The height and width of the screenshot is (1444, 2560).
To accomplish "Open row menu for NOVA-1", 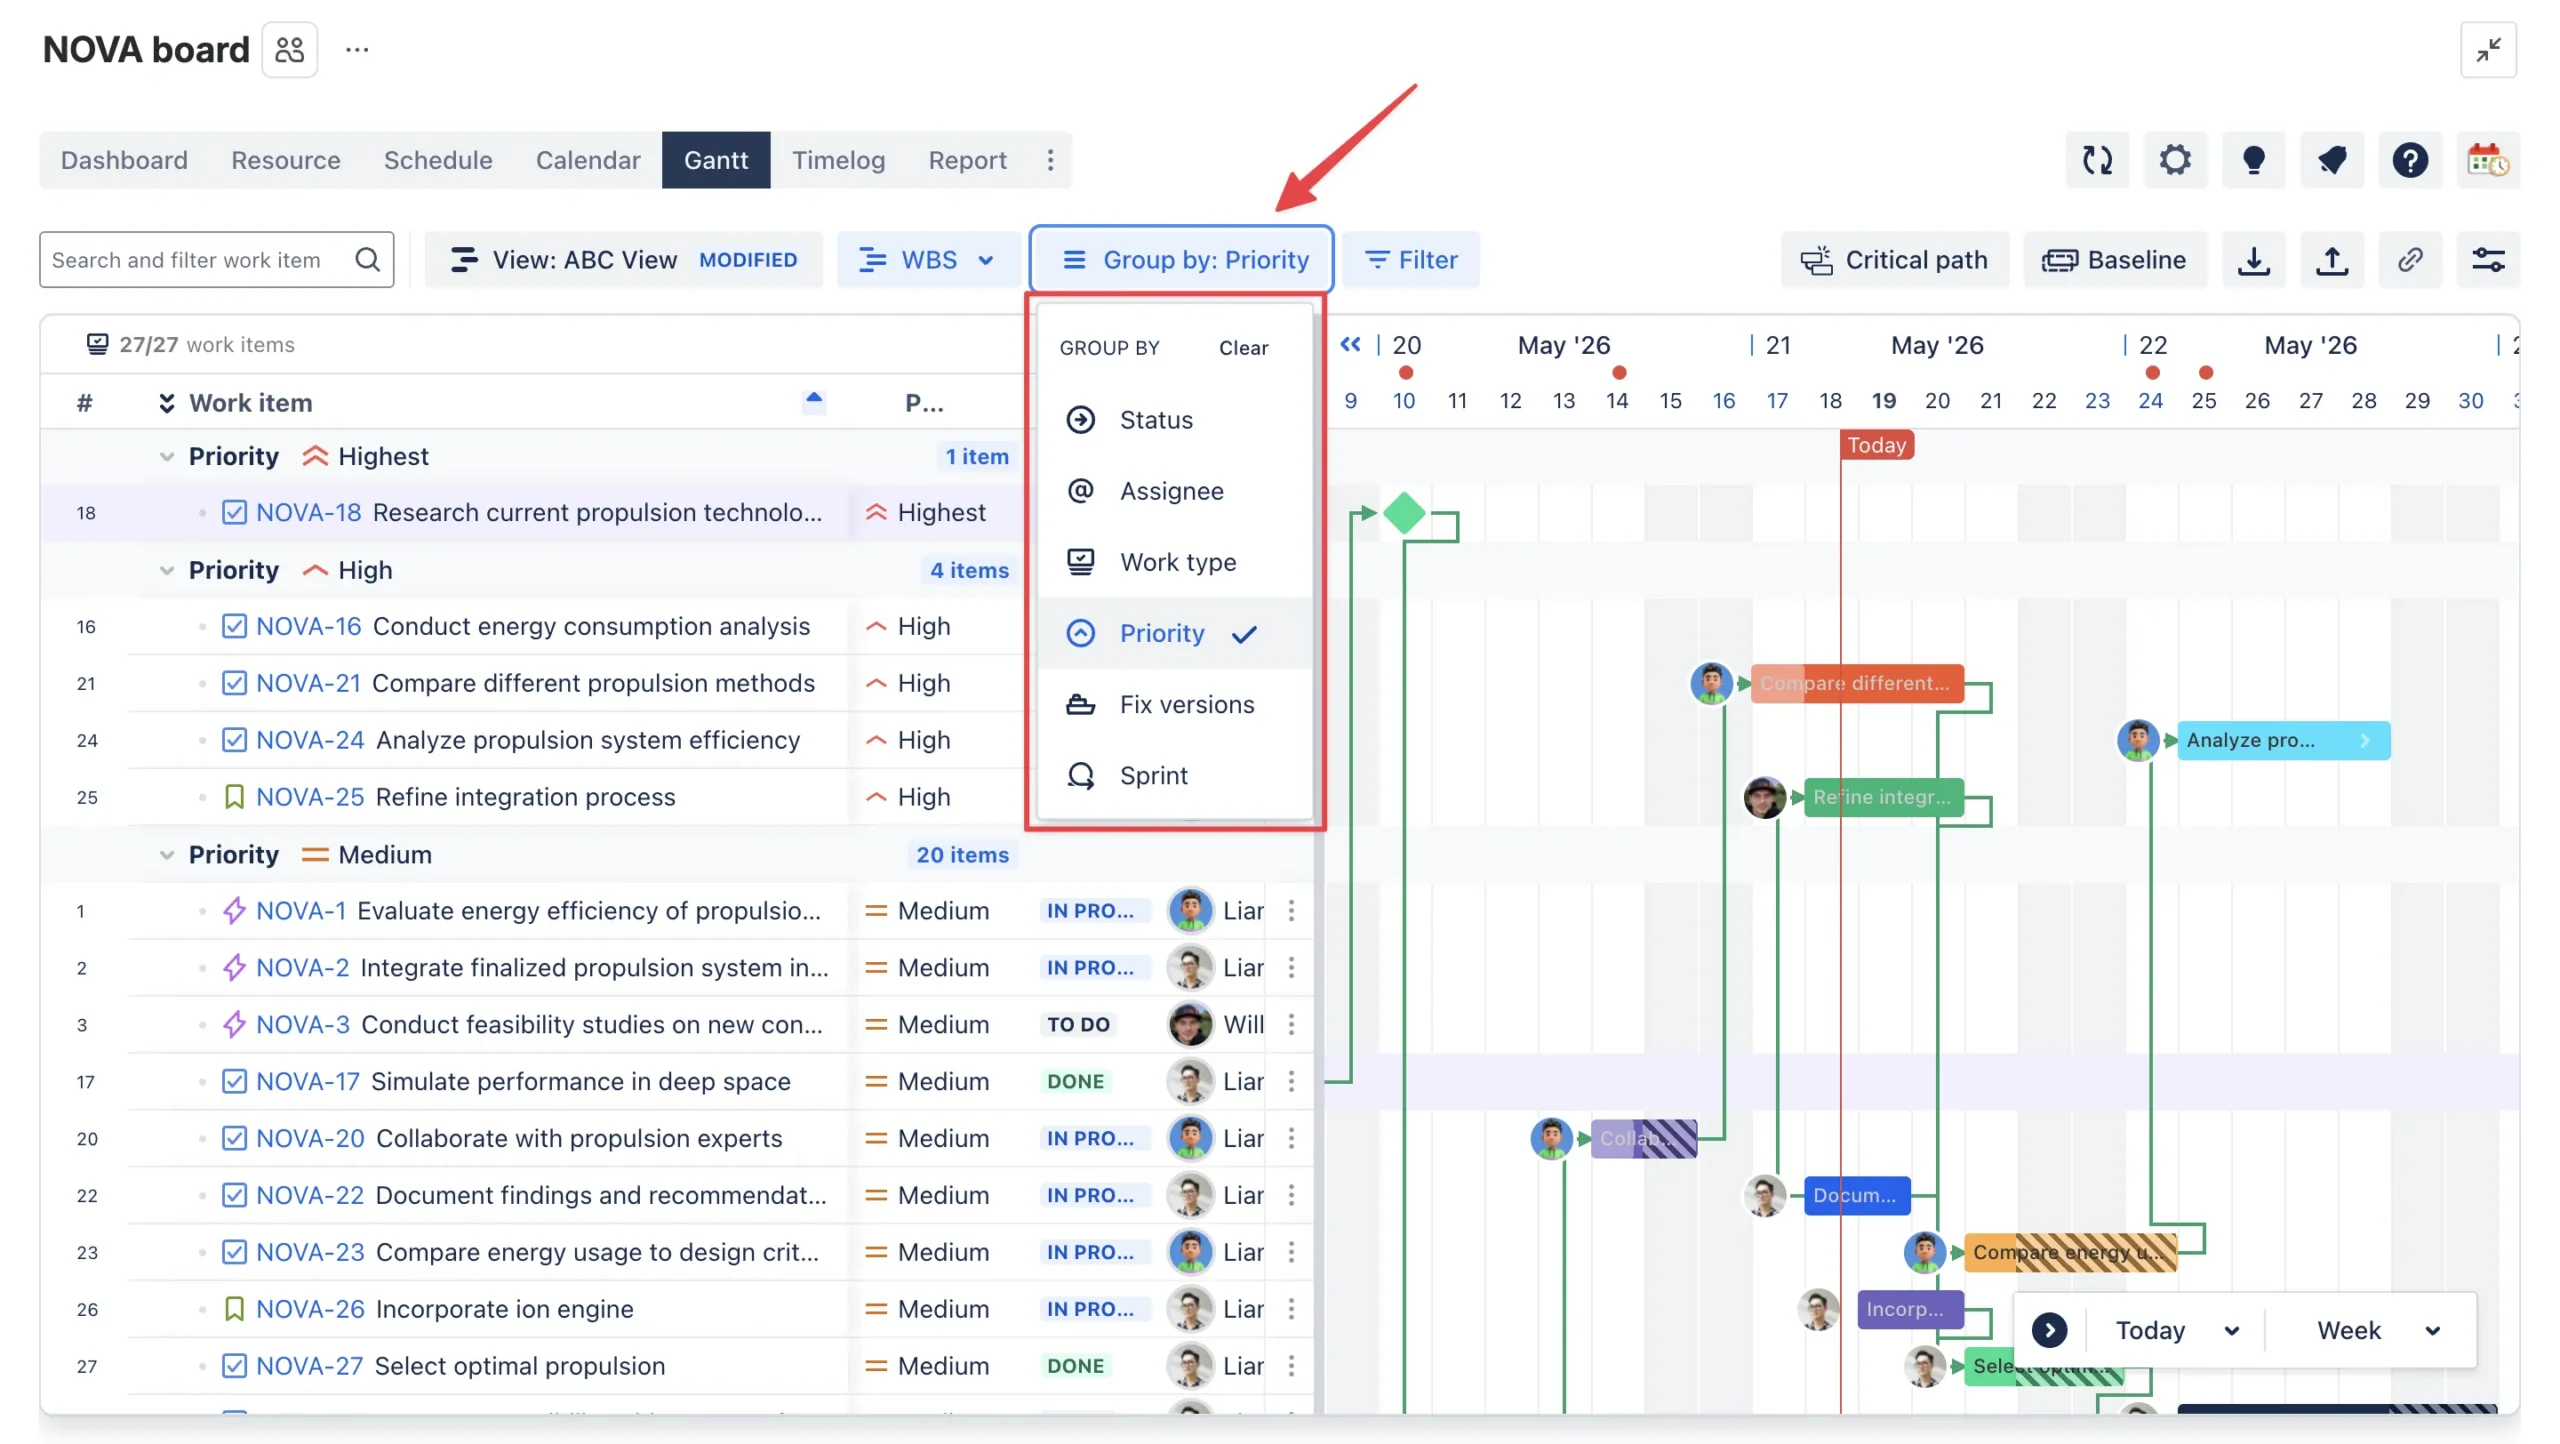I will point(1291,910).
